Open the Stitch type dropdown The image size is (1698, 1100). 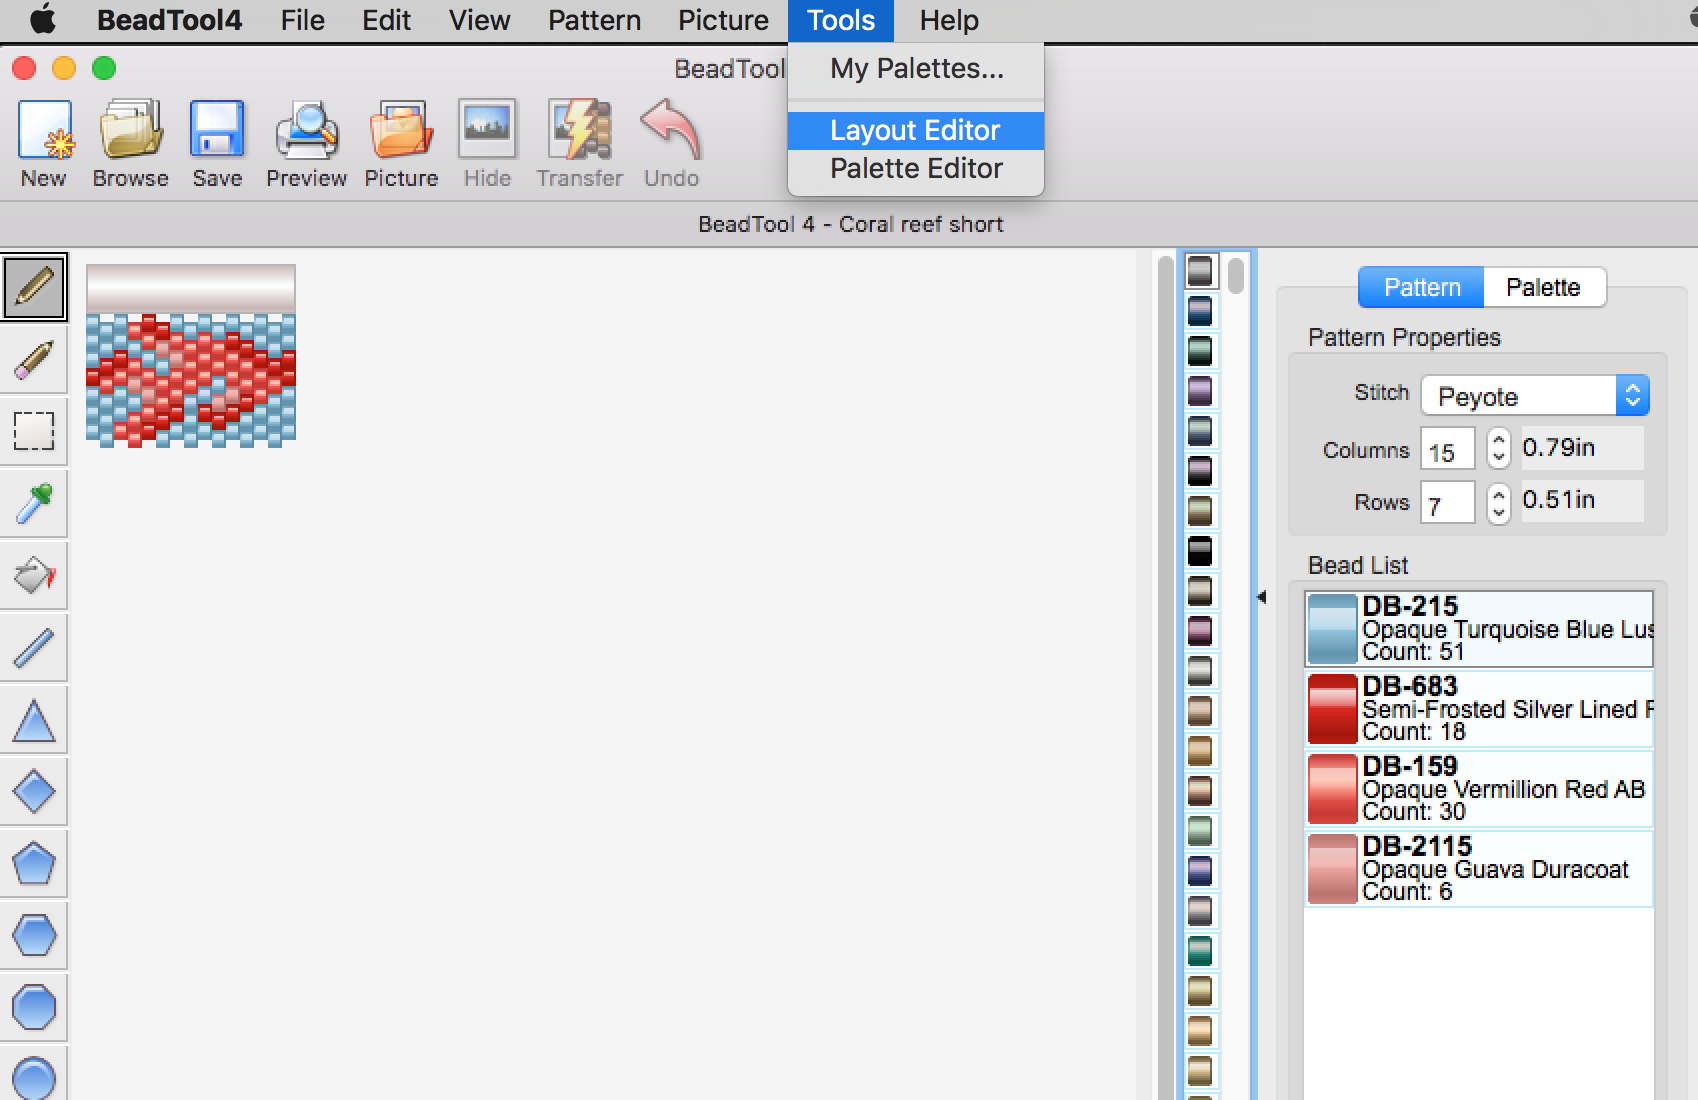click(x=1535, y=396)
